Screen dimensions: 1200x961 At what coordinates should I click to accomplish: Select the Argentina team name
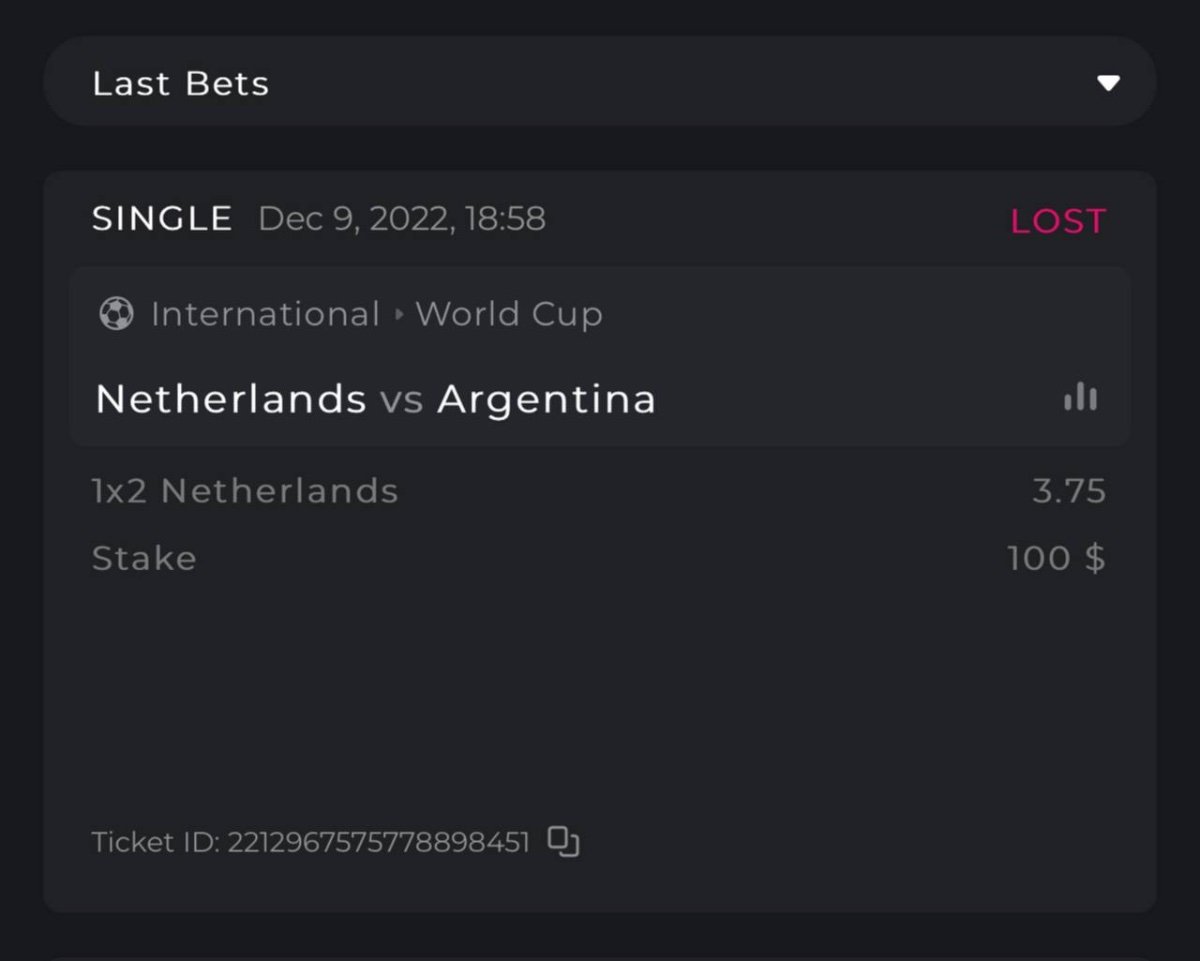click(546, 399)
